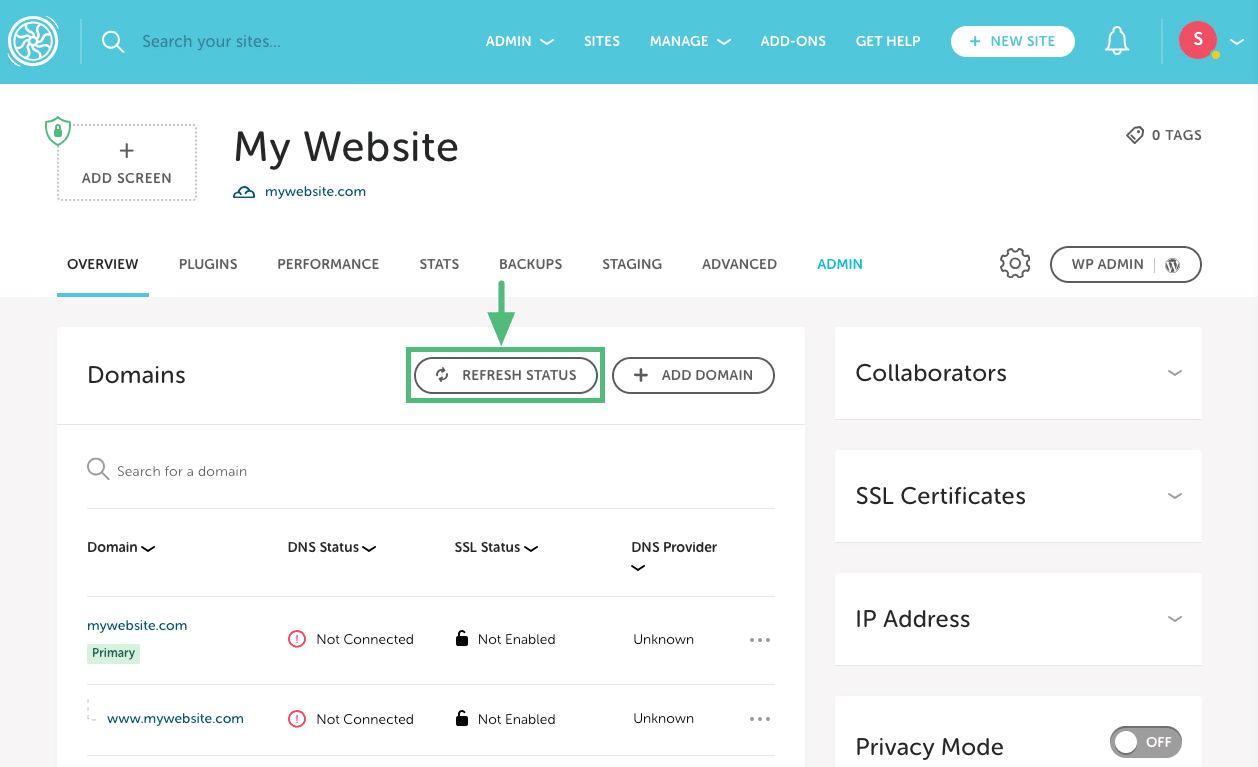Click the search magnifier in the top bar
The image size is (1258, 767).
click(x=112, y=41)
